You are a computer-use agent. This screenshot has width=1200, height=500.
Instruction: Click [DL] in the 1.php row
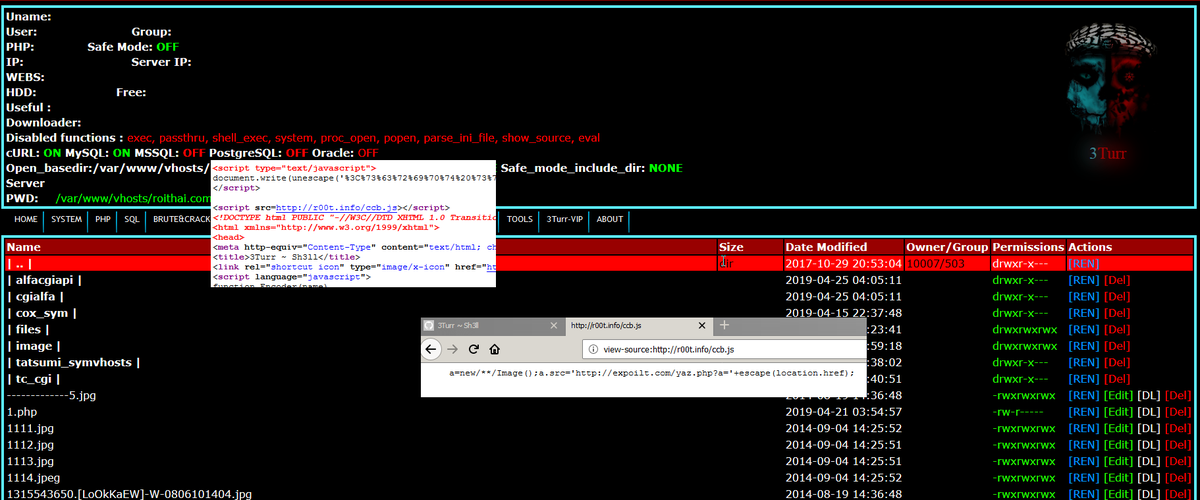coord(1148,411)
